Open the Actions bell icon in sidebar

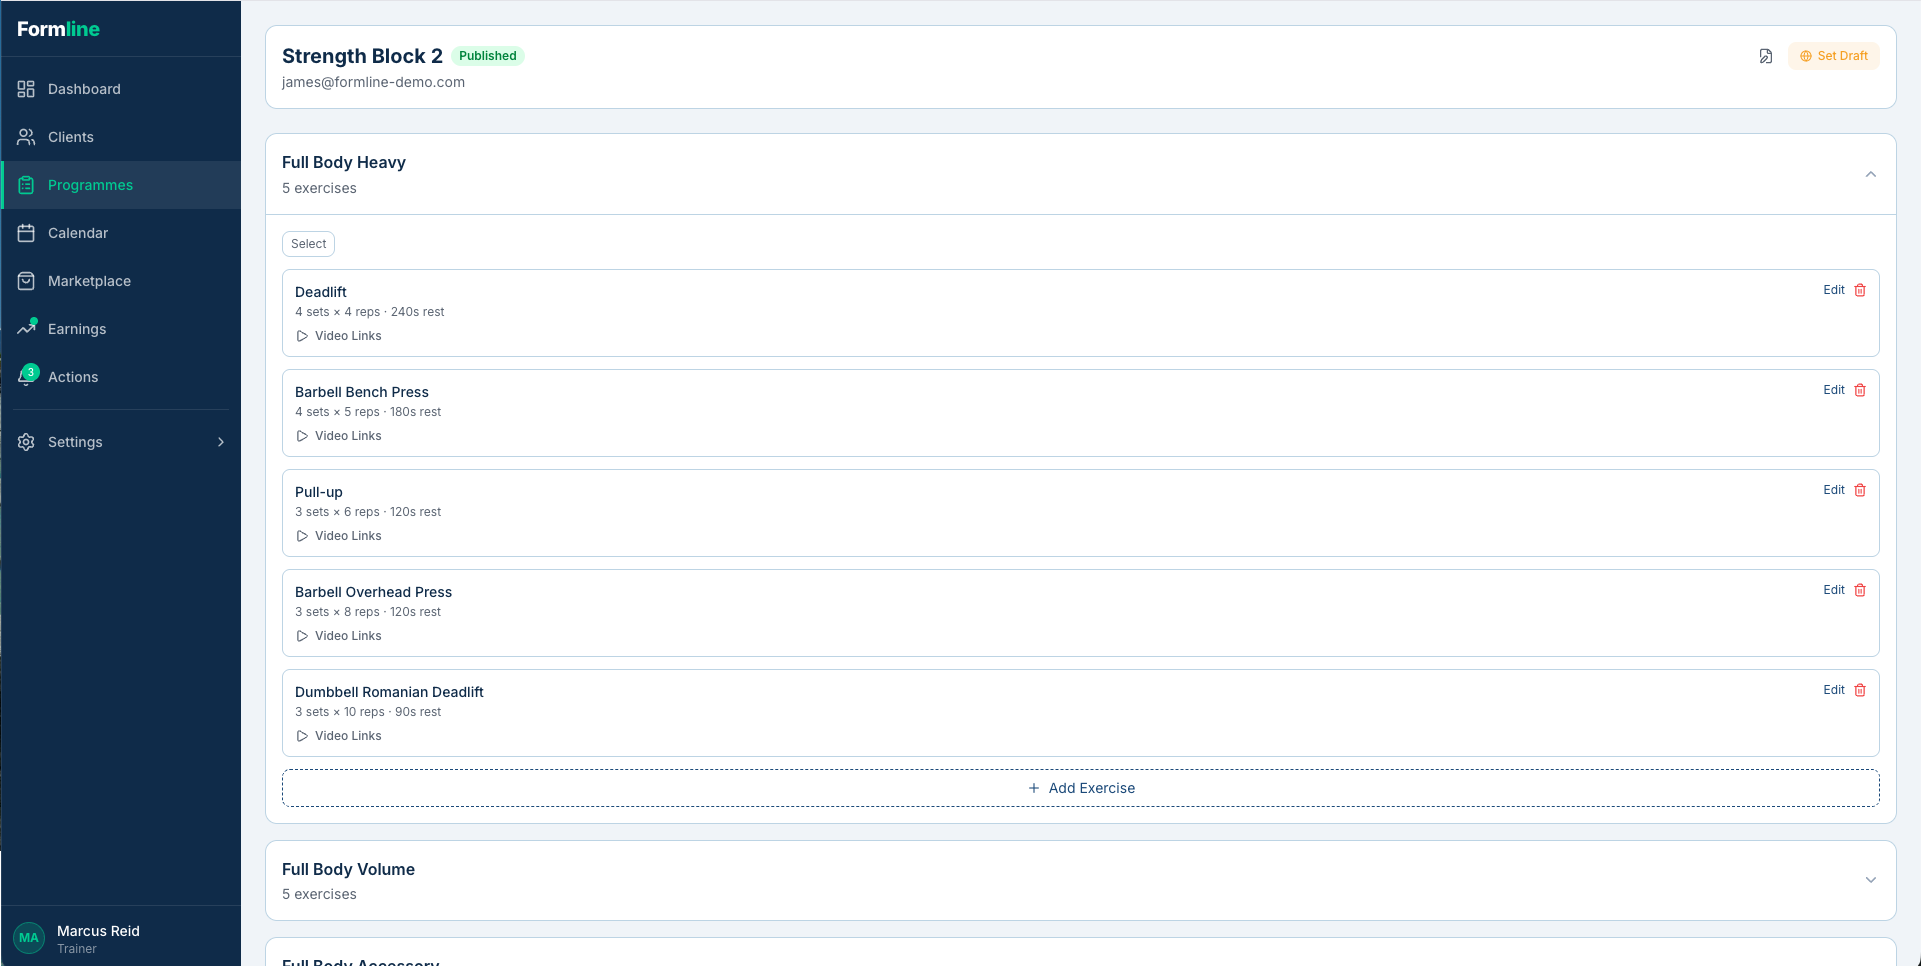tap(27, 377)
